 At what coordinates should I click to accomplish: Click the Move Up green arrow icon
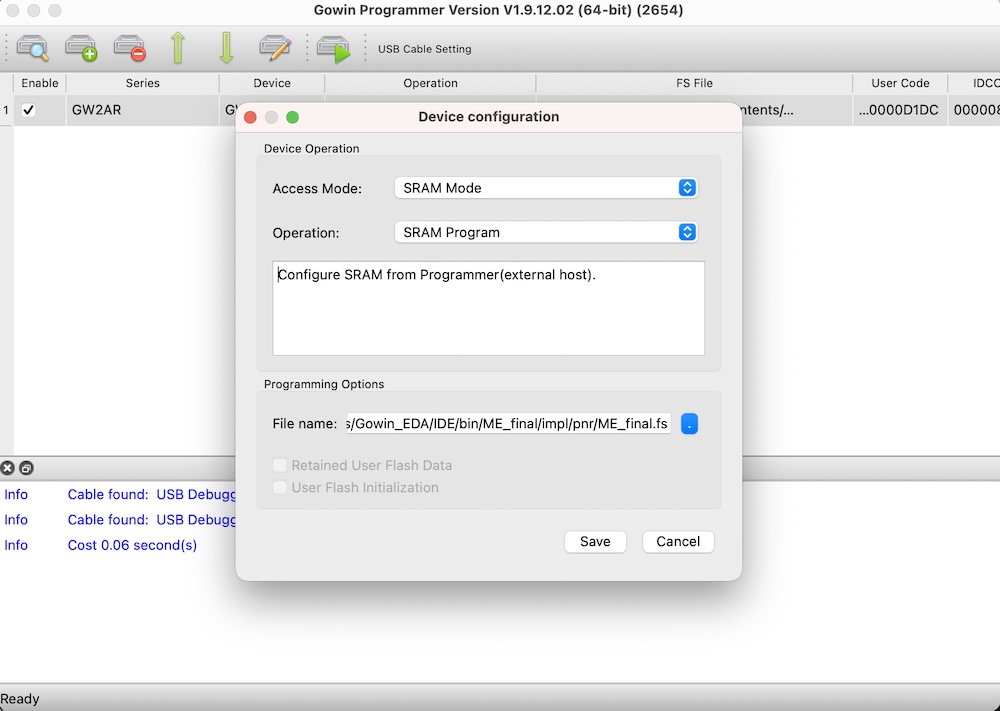click(178, 48)
